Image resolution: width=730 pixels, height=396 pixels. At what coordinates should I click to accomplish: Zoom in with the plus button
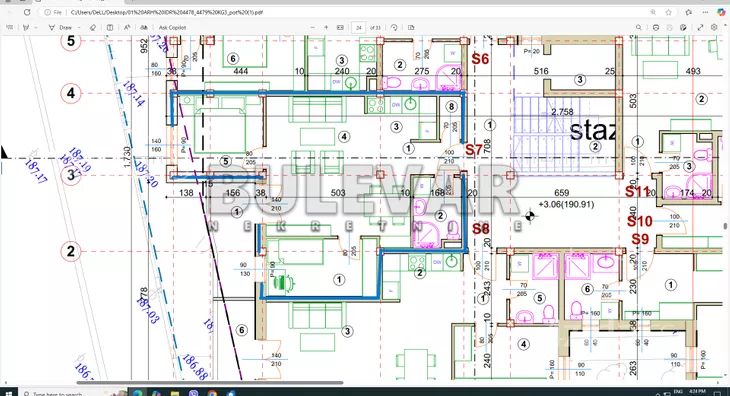point(326,27)
